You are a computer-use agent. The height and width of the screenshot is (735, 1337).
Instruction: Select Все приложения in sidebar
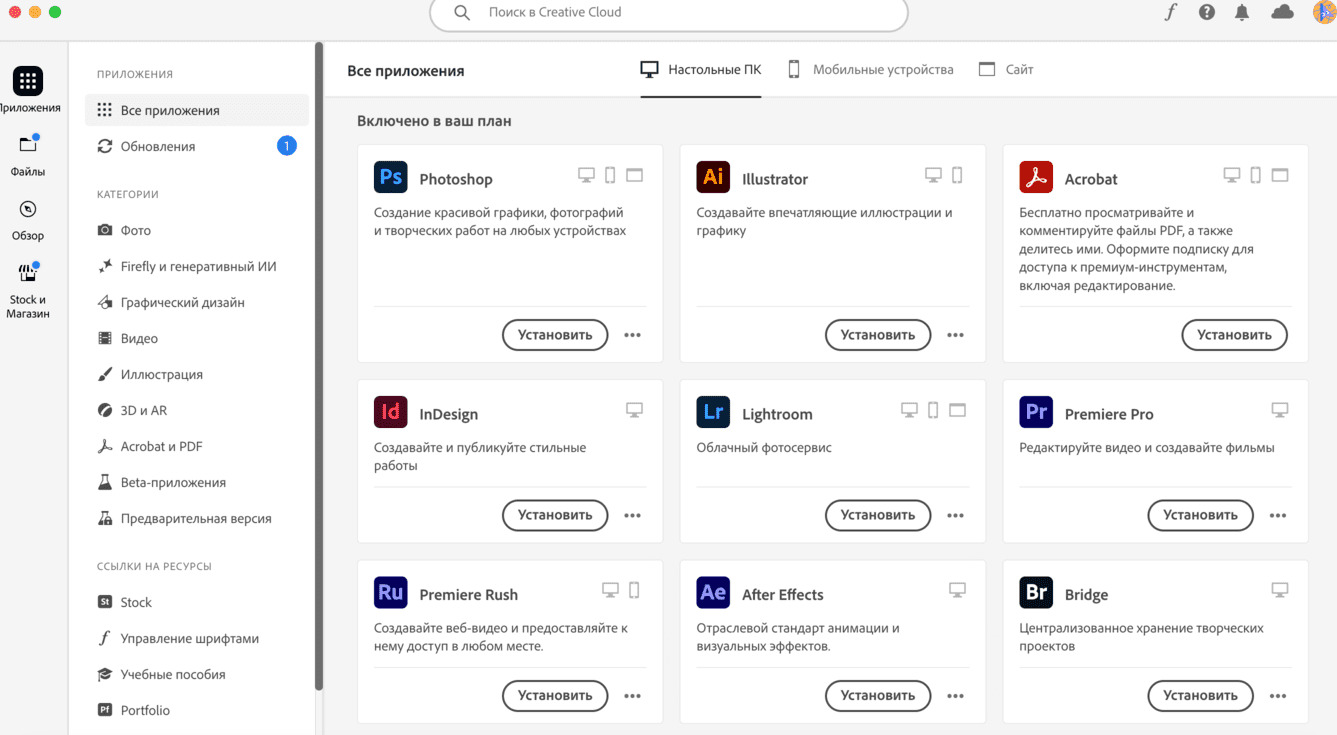click(x=197, y=110)
